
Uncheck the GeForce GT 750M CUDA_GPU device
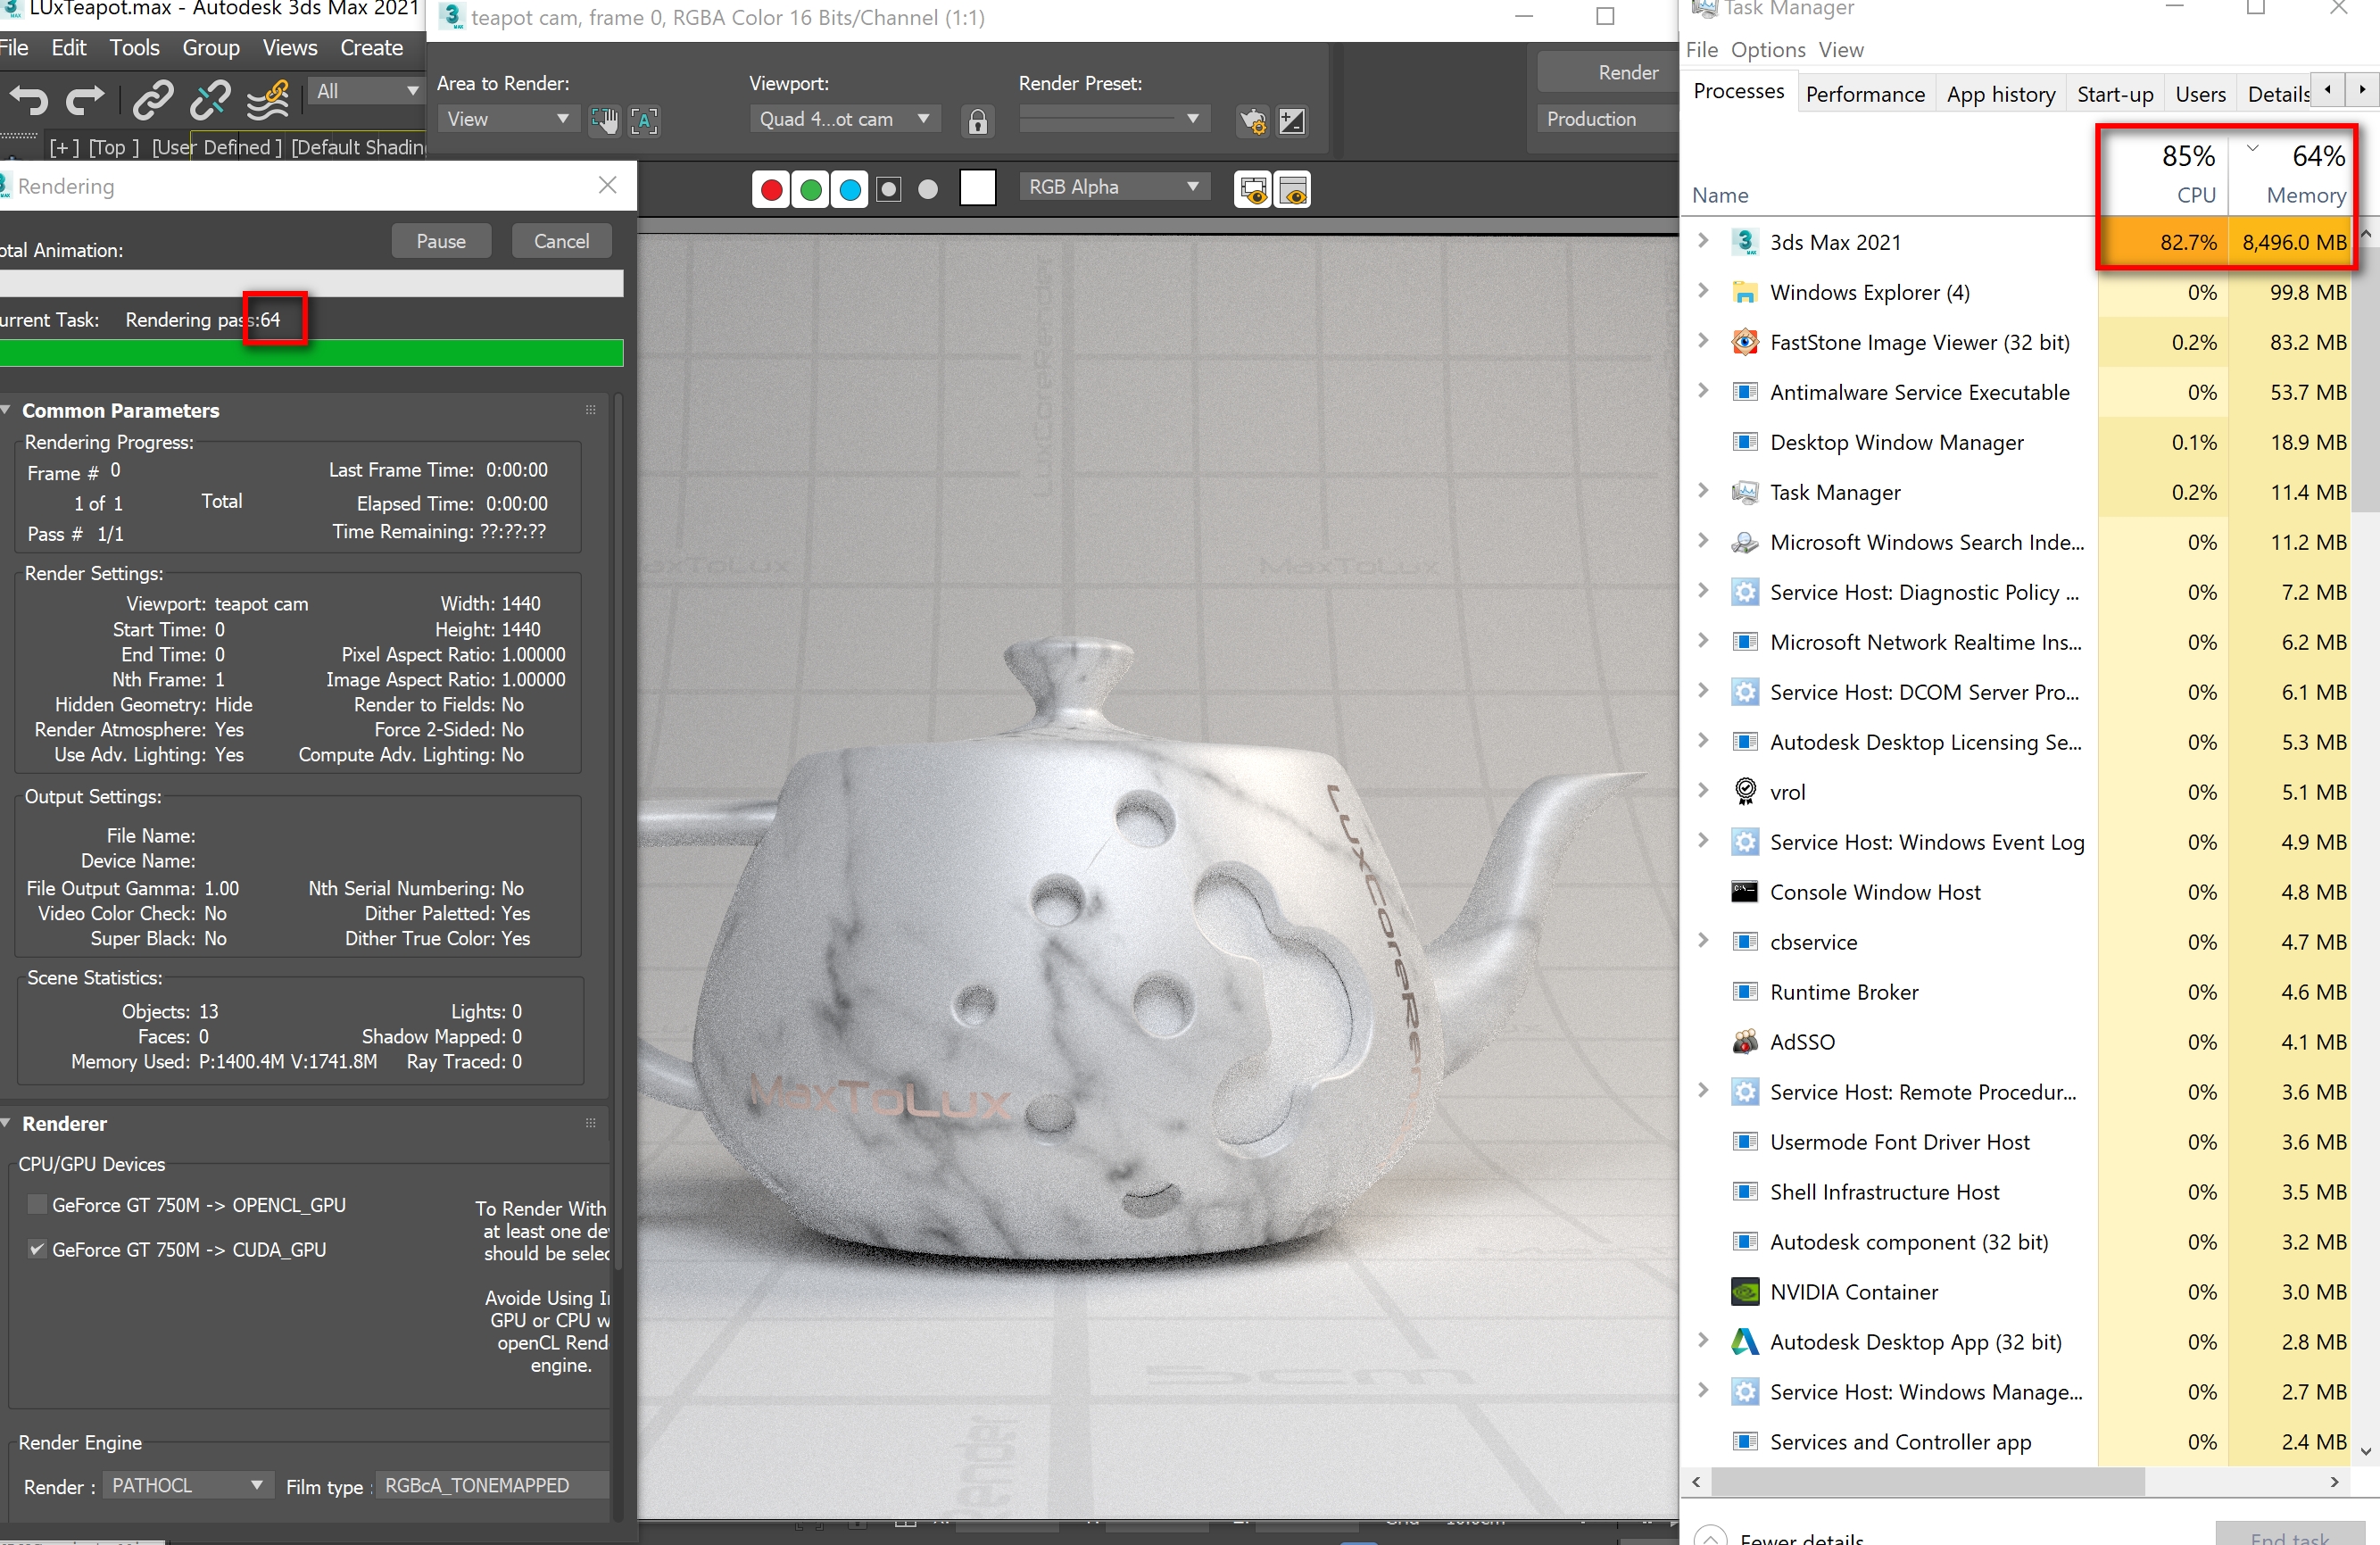point(37,1249)
